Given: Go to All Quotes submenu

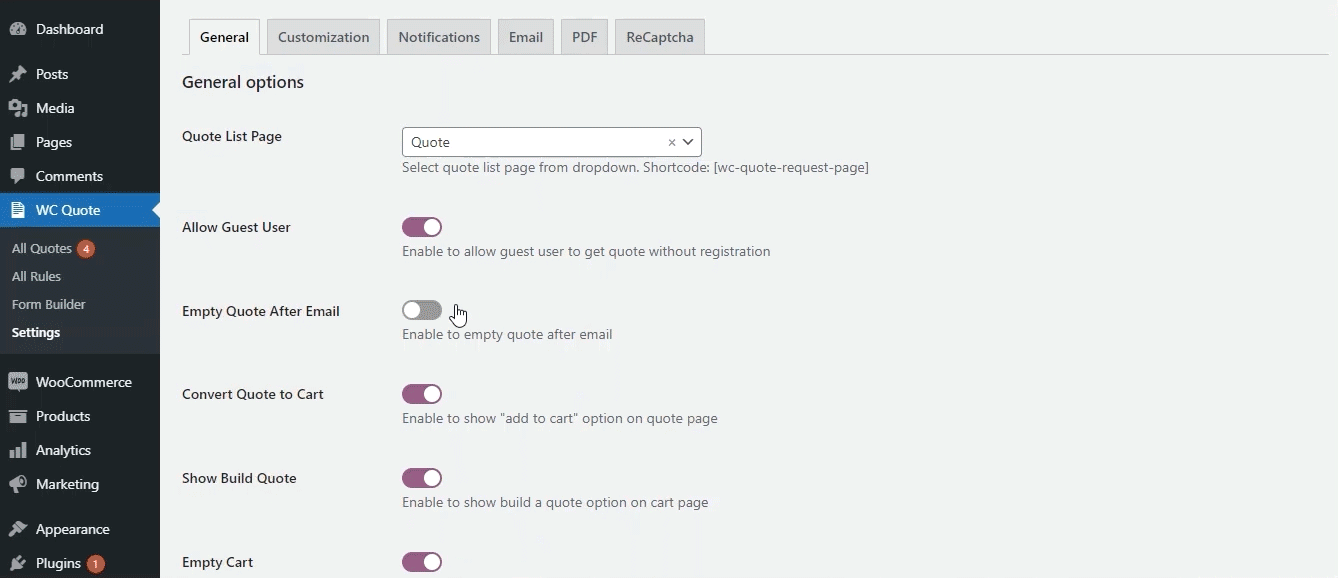Looking at the screenshot, I should (x=42, y=248).
